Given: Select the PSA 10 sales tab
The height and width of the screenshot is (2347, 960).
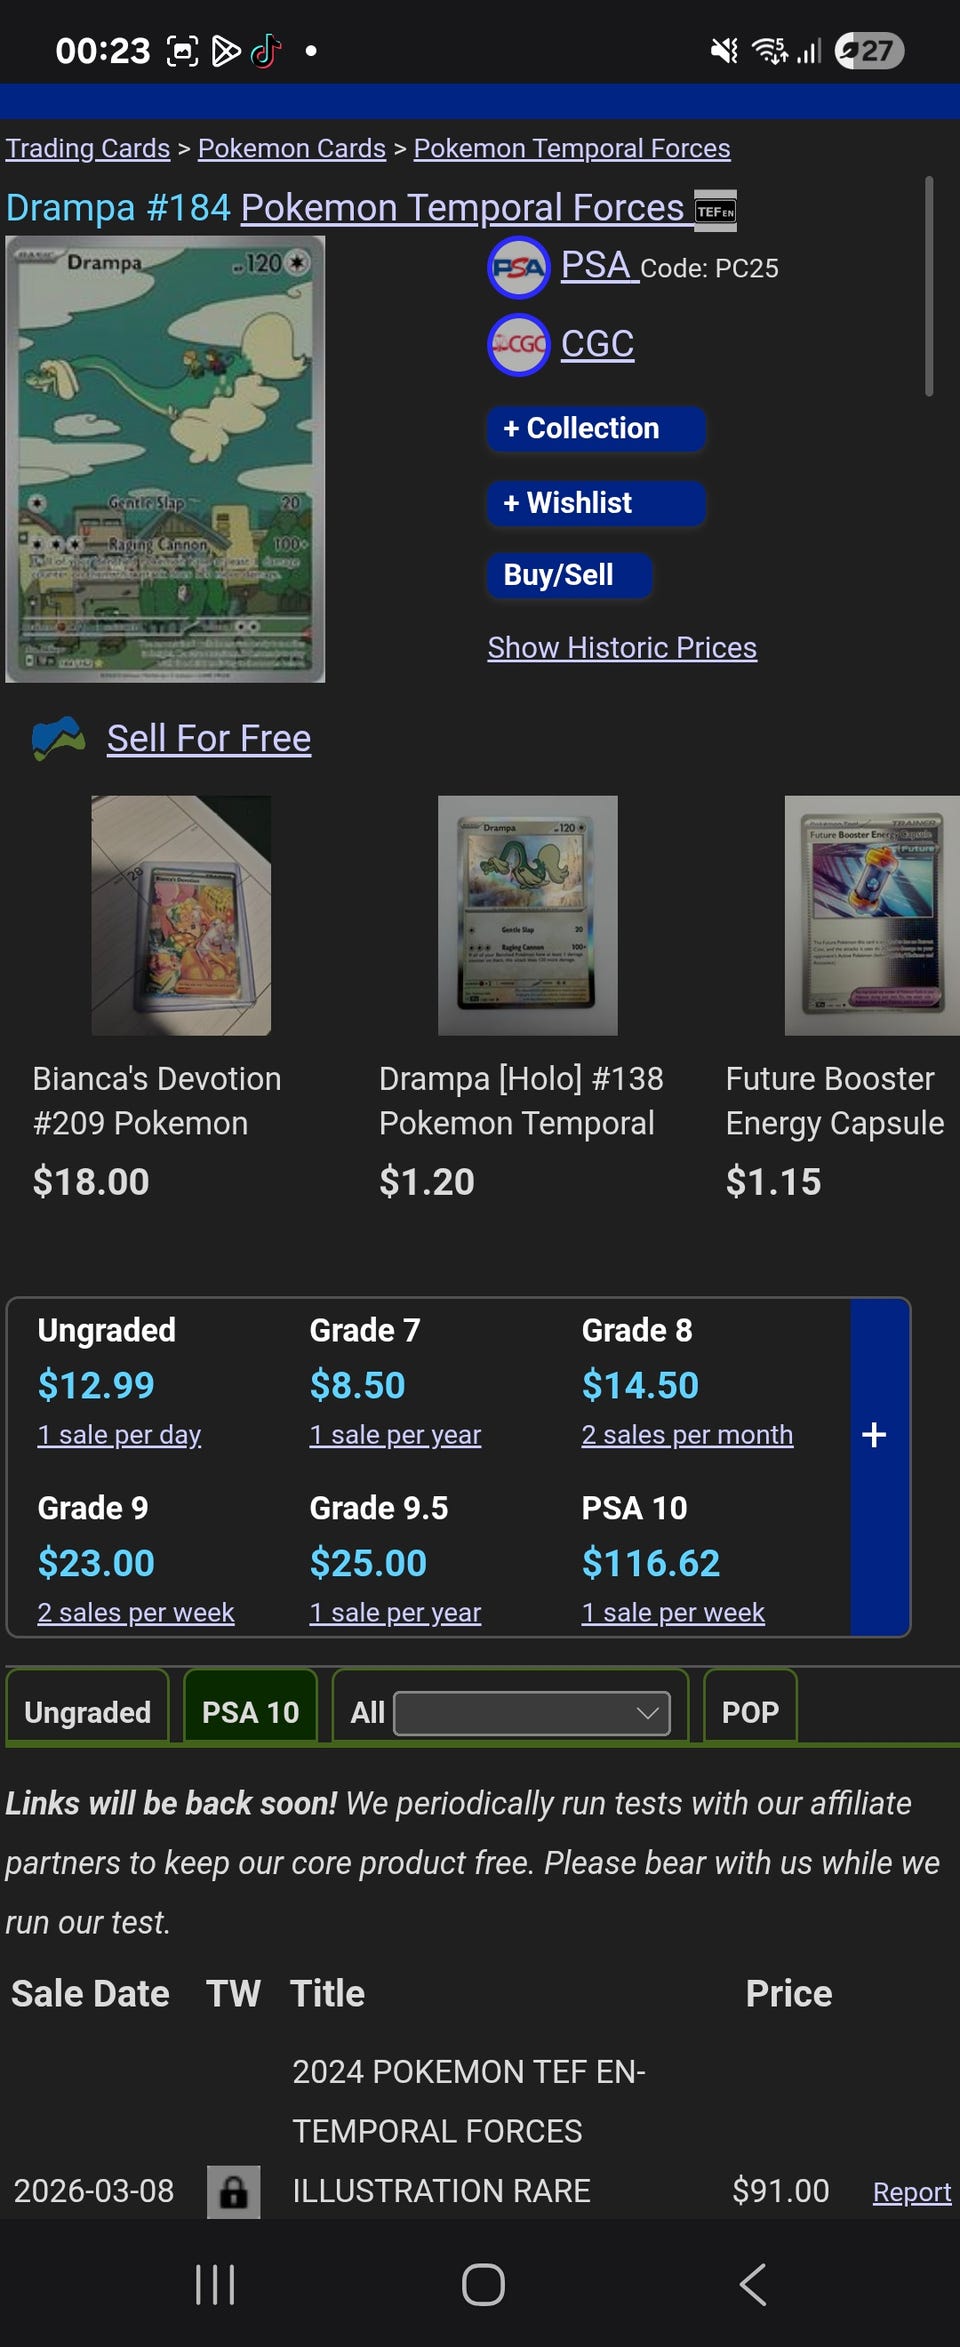Looking at the screenshot, I should 250,1712.
